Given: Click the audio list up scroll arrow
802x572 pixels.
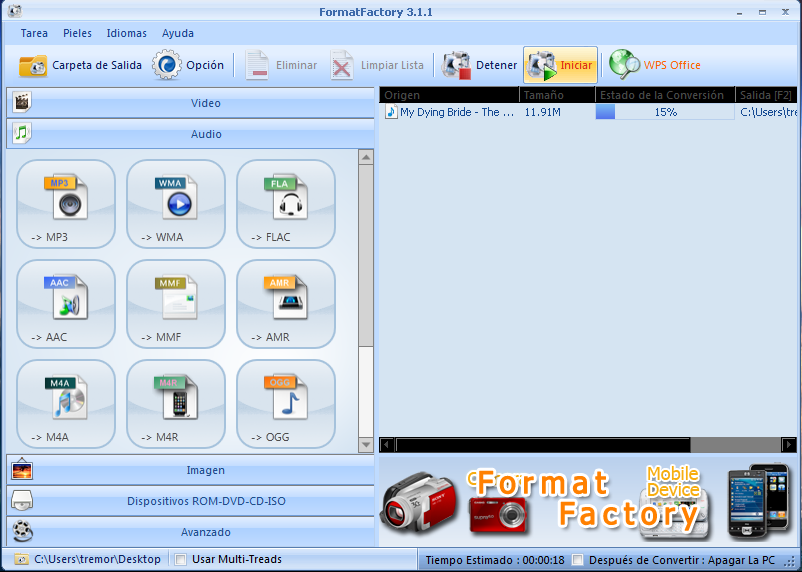Looking at the screenshot, I should 366,157.
